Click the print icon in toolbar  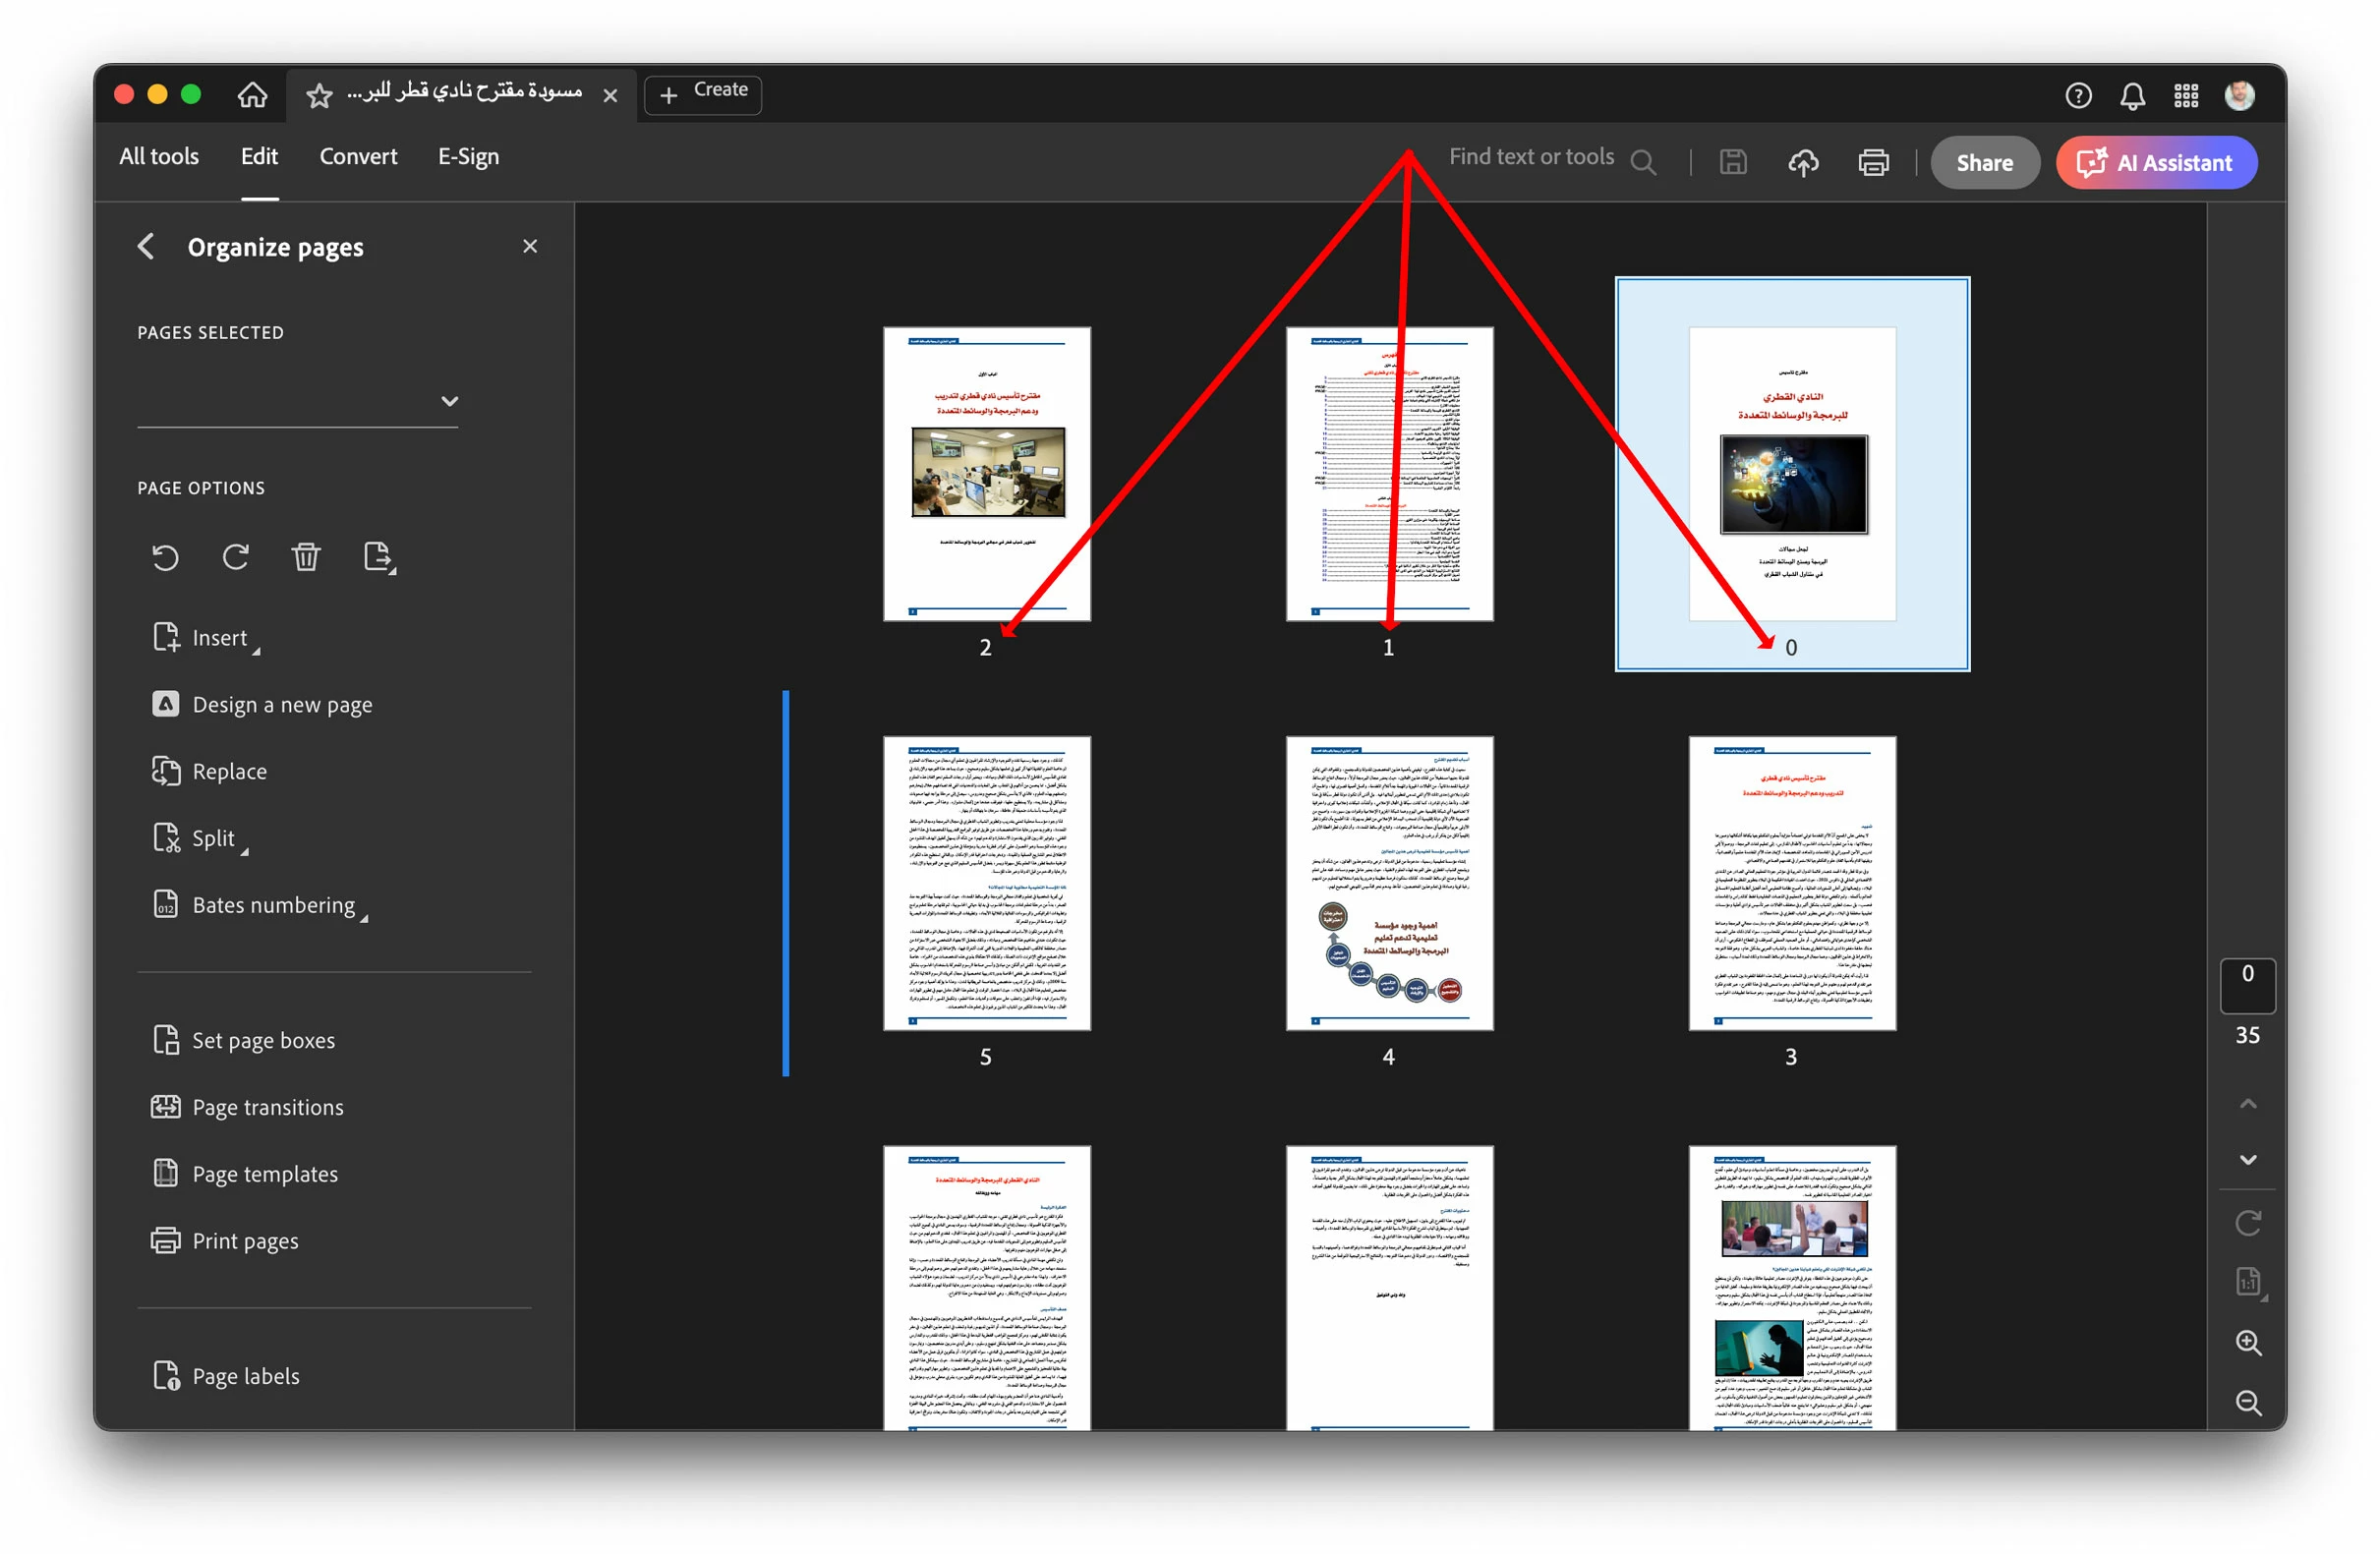point(1873,162)
